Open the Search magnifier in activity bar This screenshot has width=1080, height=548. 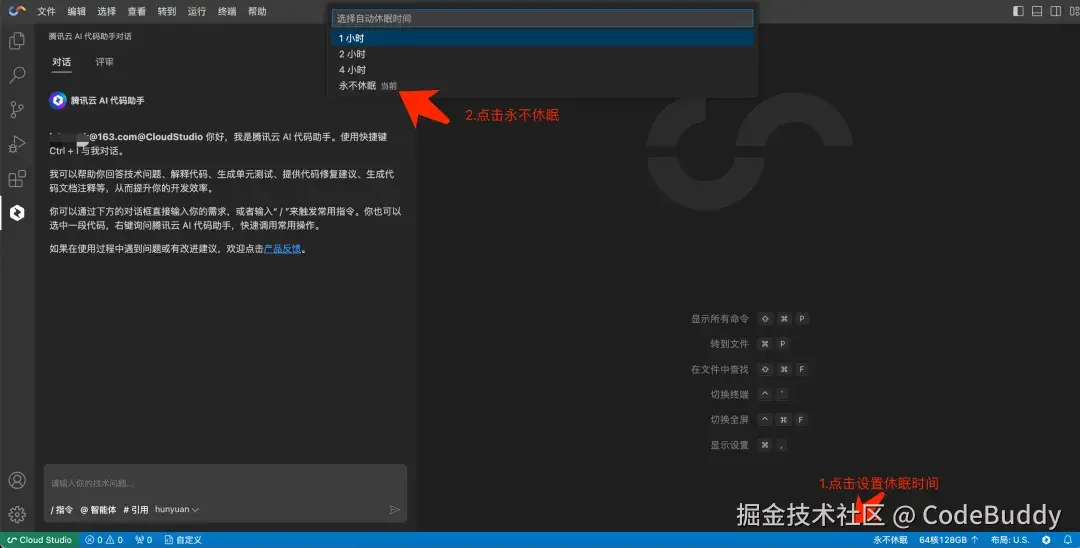pyautogui.click(x=17, y=74)
